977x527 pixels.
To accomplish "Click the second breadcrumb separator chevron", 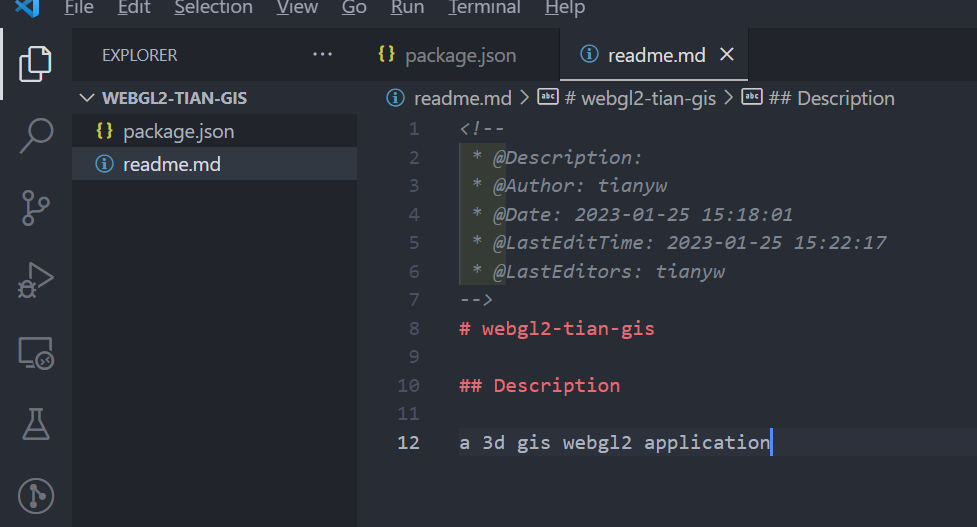I will 728,98.
